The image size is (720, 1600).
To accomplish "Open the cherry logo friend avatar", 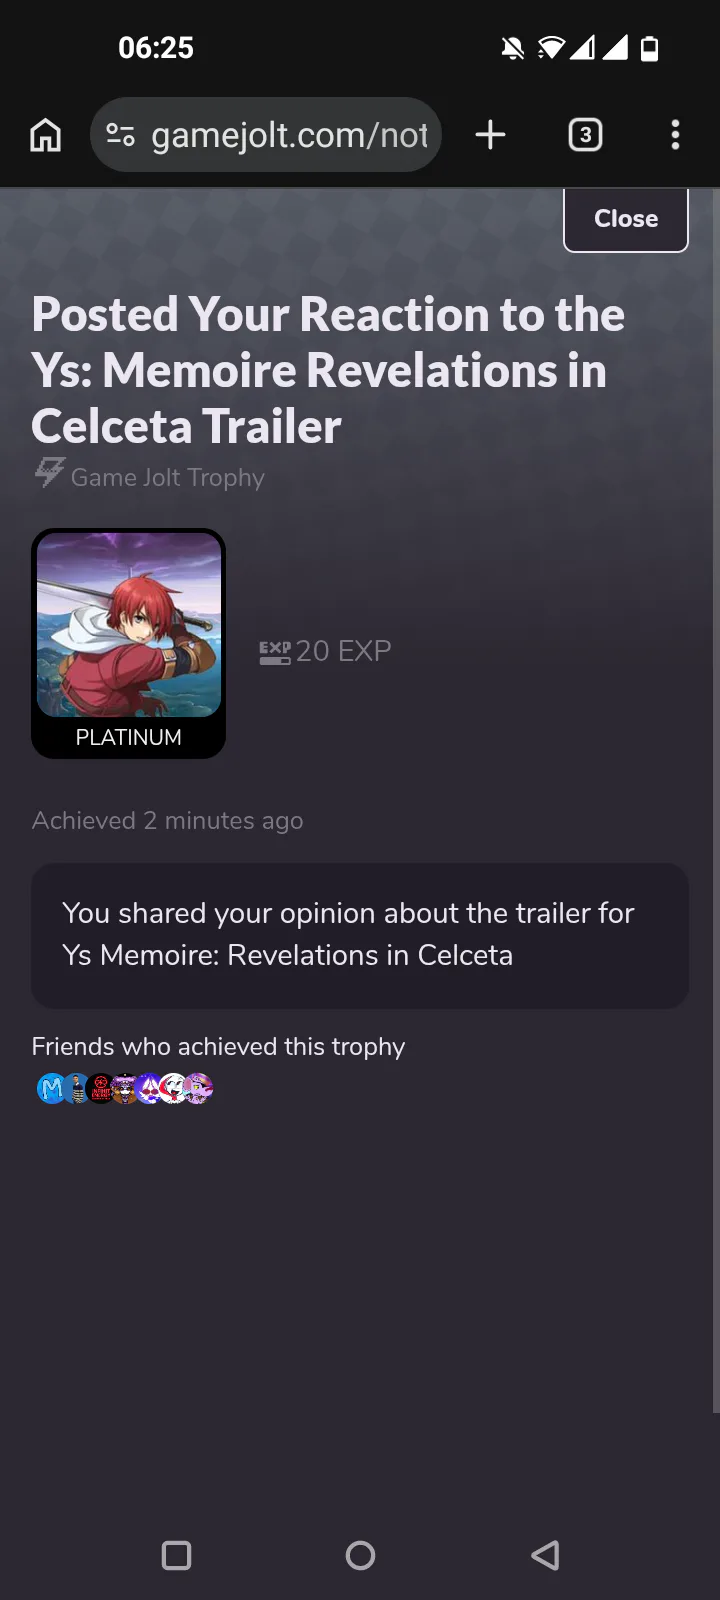I will (x=149, y=1088).
